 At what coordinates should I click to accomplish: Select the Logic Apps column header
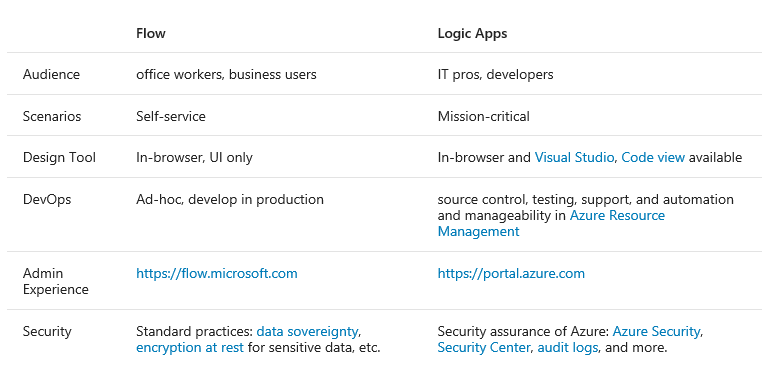[x=473, y=33]
